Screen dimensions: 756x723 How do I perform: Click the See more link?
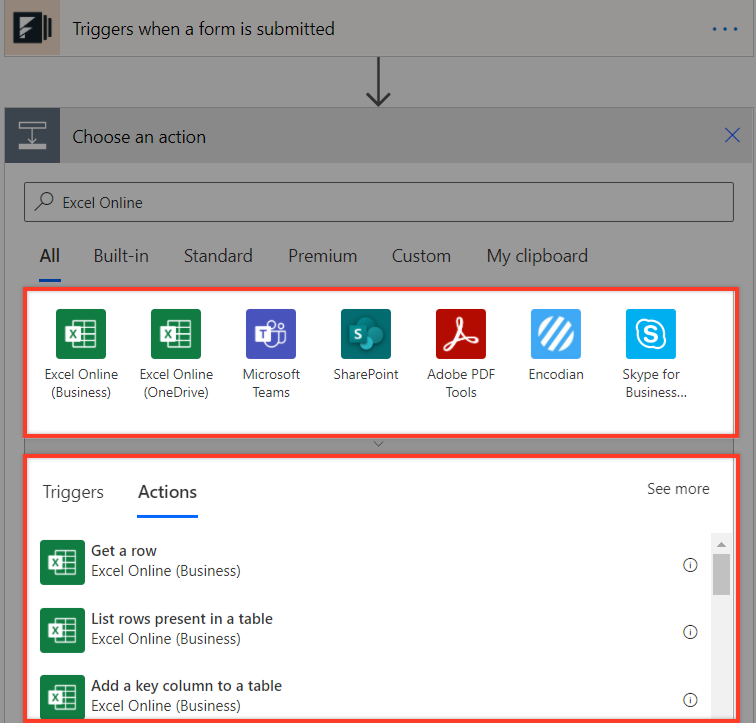pyautogui.click(x=678, y=489)
